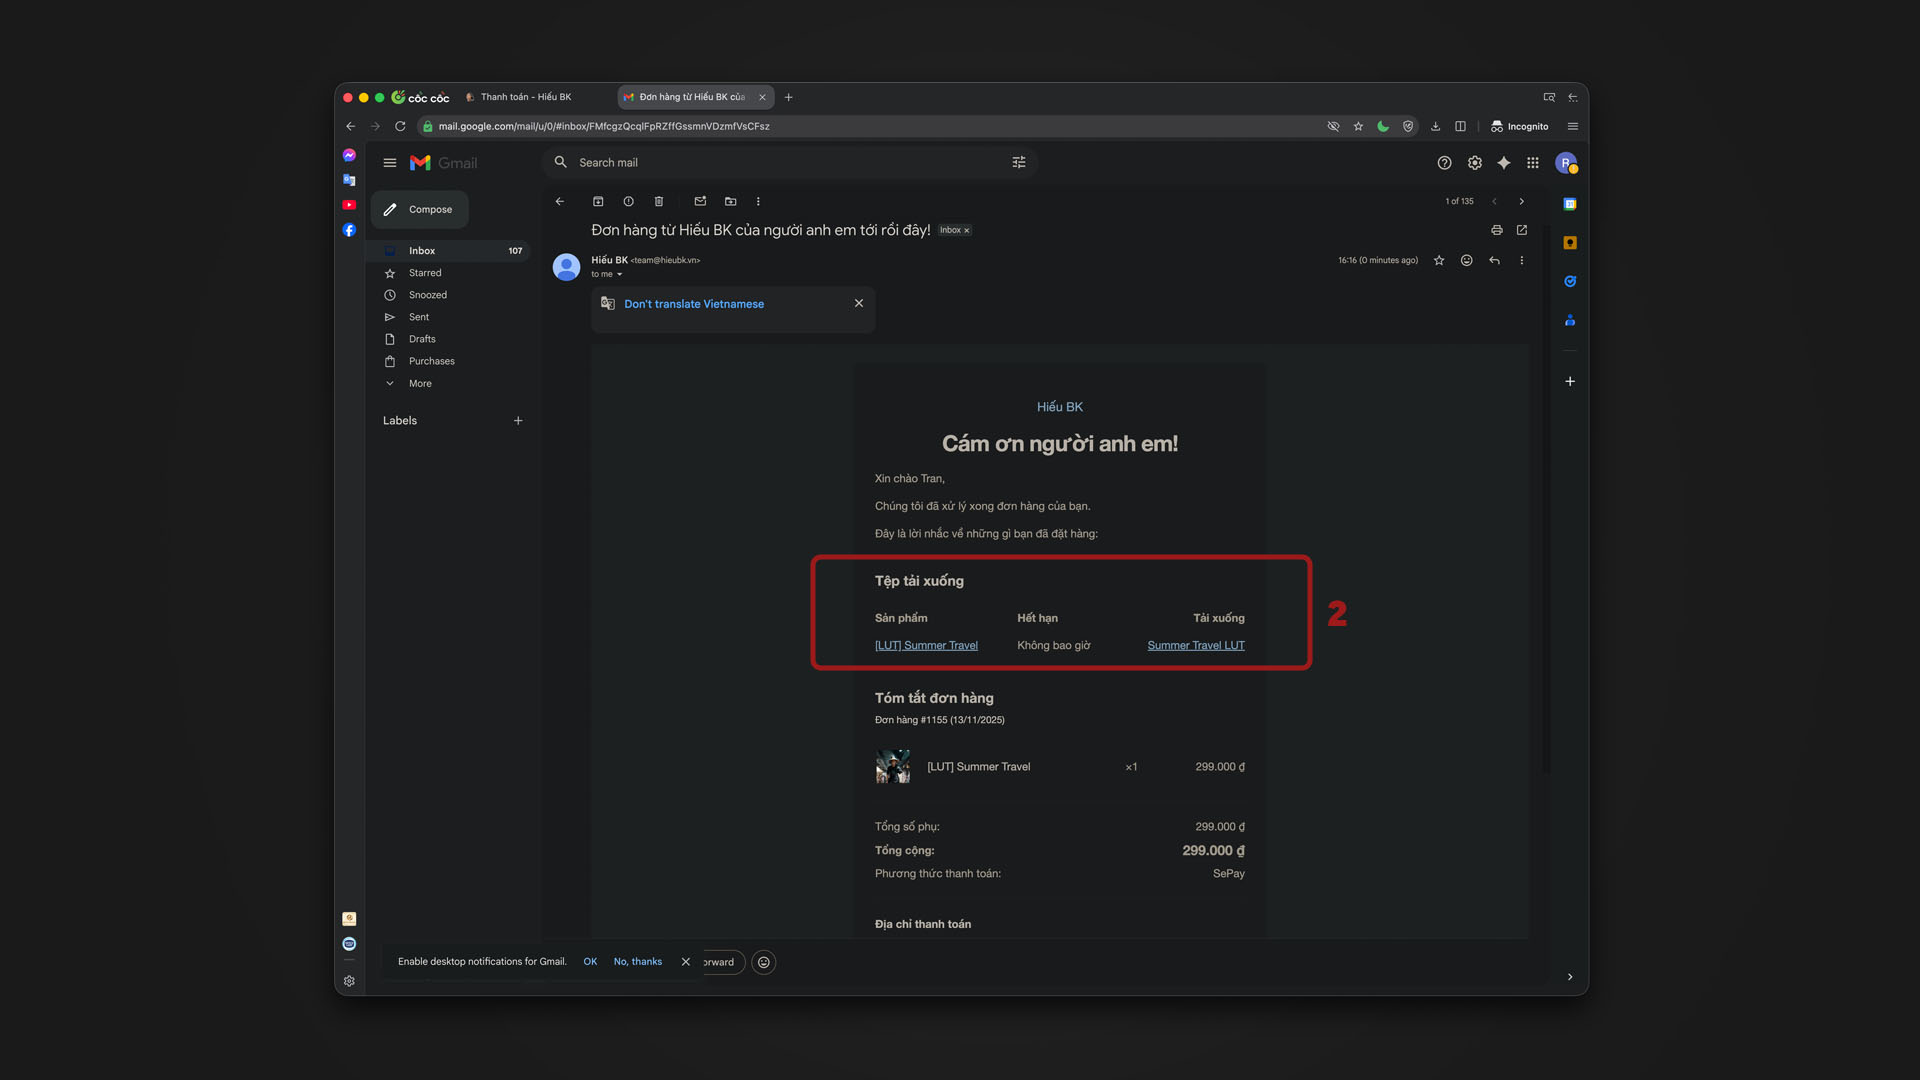This screenshot has height=1080, width=1920.
Task: Archive this email
Action: coord(598,201)
